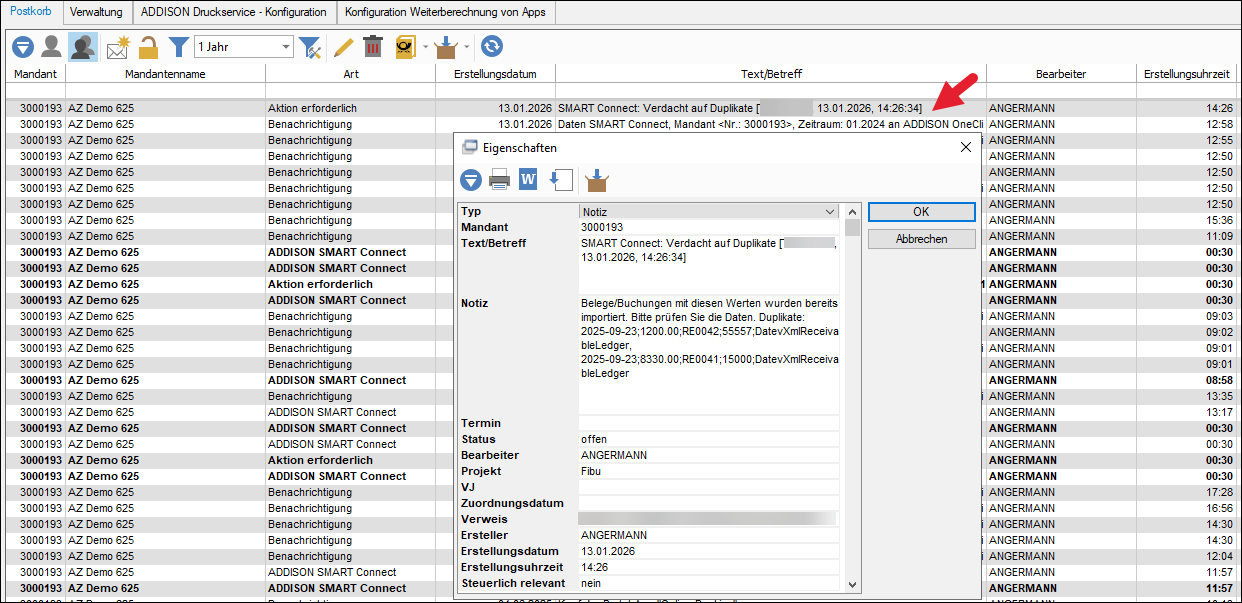Open the ADDISON Druckservice - Konfiguration tab
Viewport: 1242px width, 603px height.
[234, 12]
